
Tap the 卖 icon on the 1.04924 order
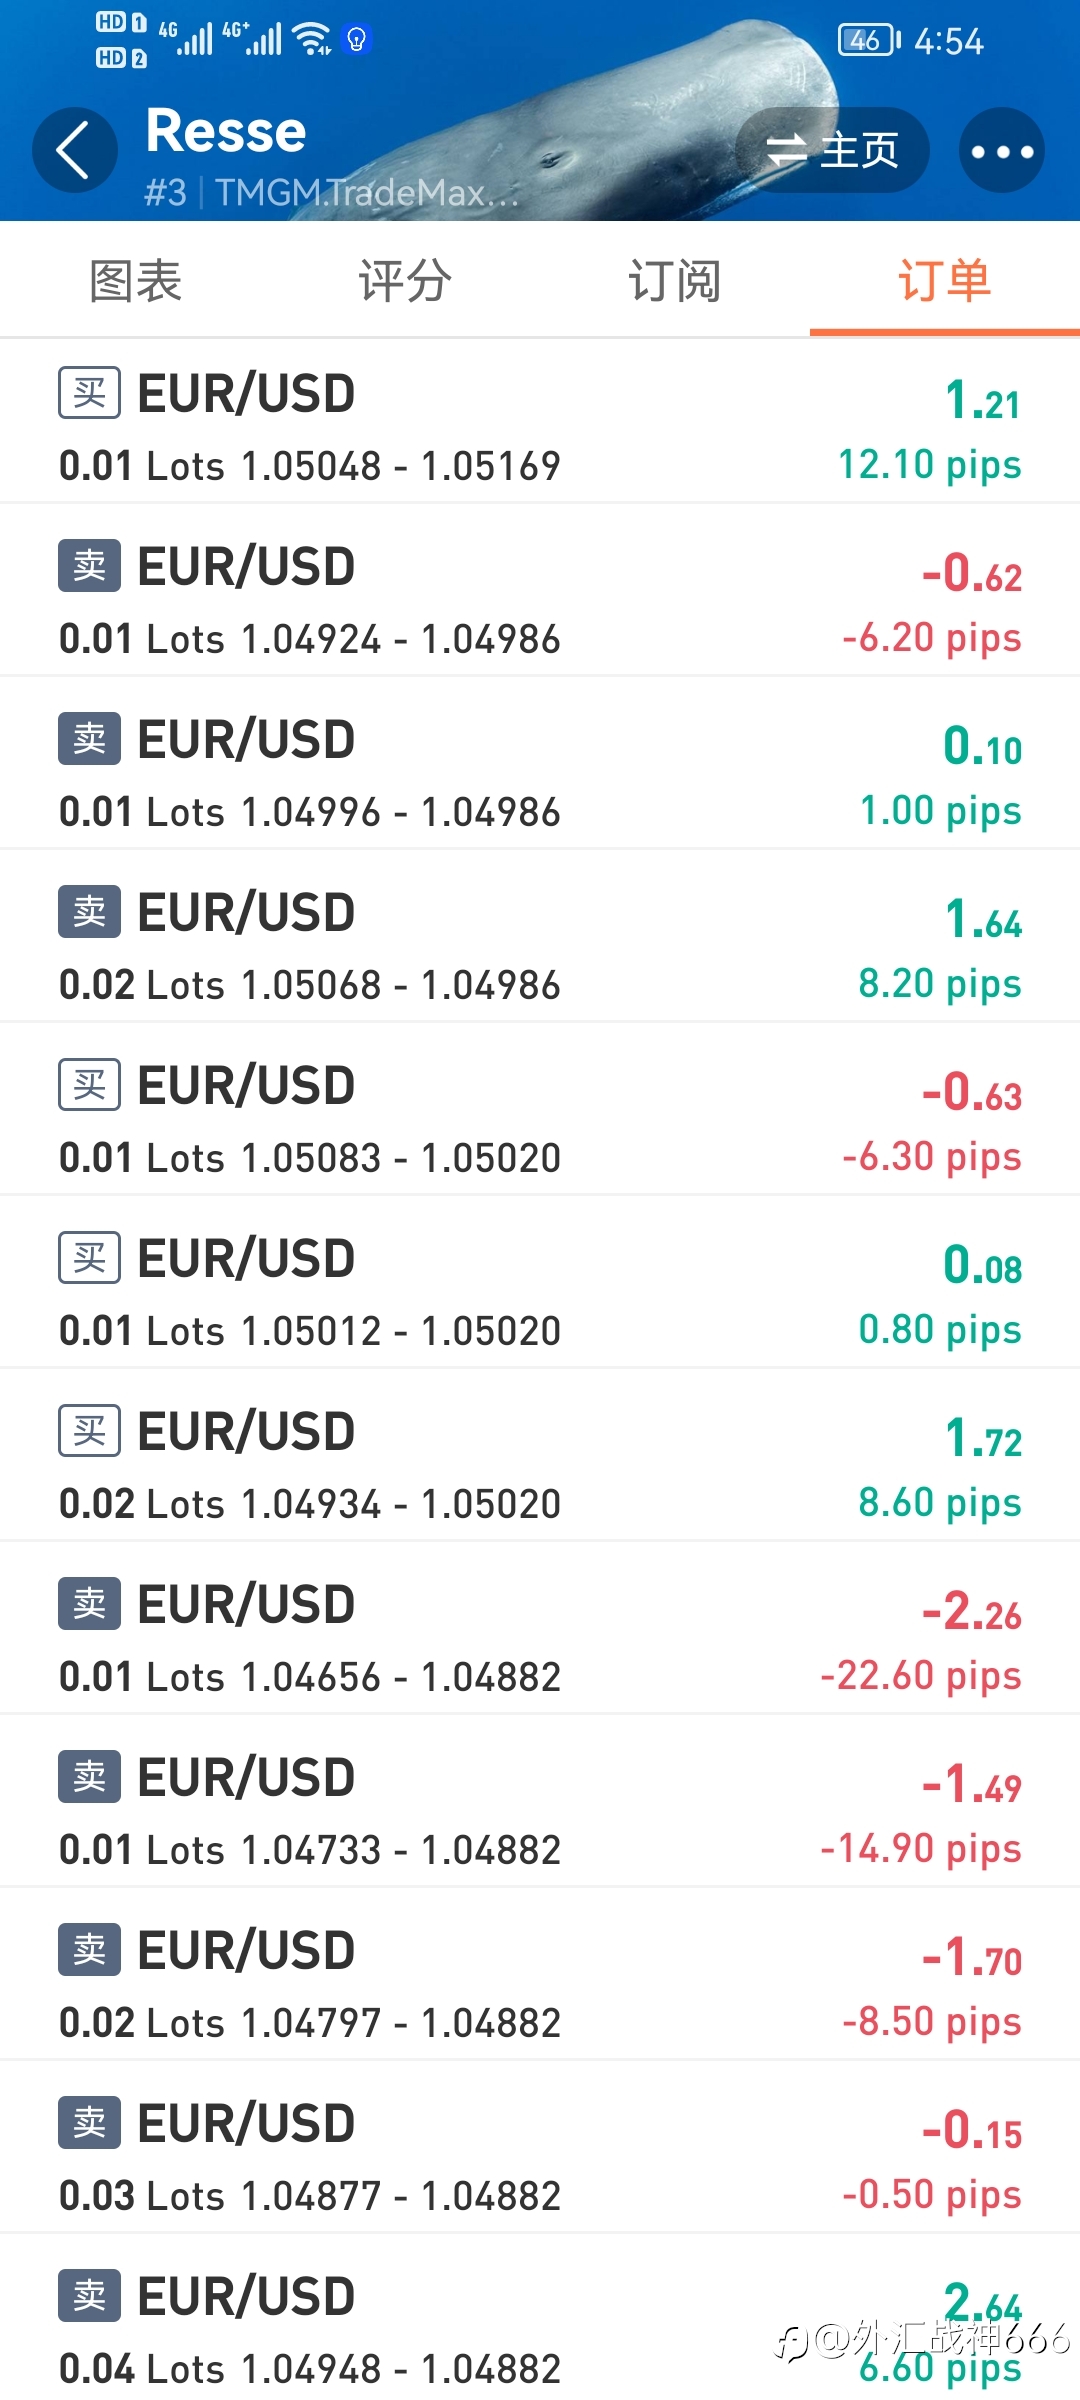click(89, 566)
